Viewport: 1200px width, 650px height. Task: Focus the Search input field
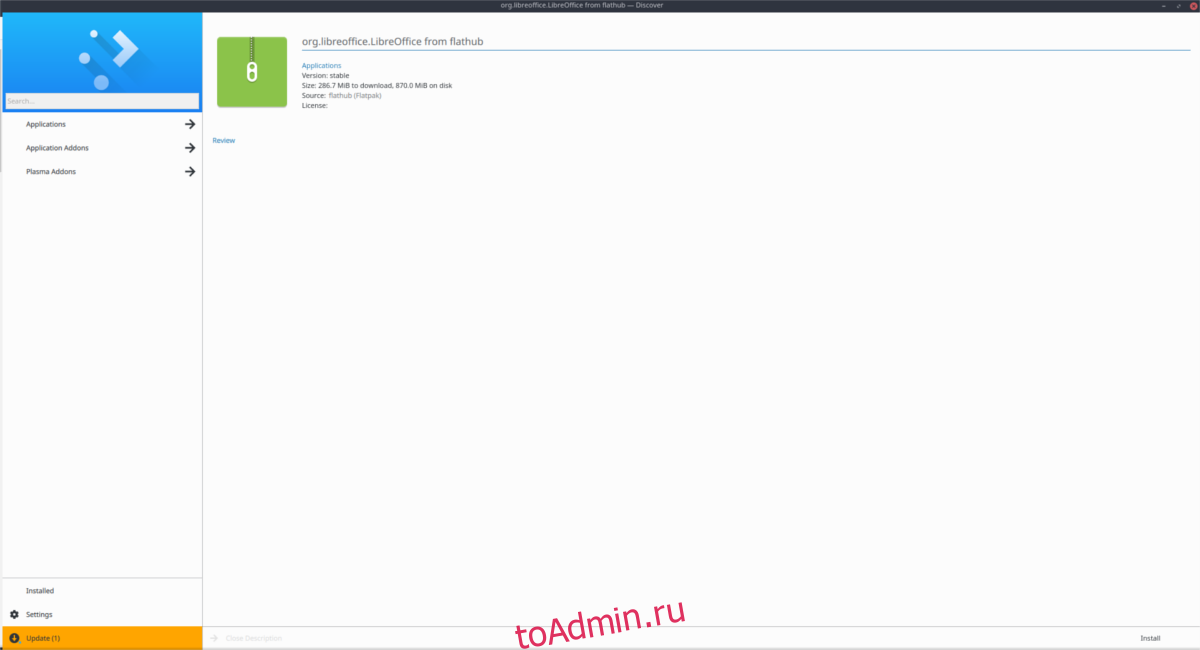point(102,101)
